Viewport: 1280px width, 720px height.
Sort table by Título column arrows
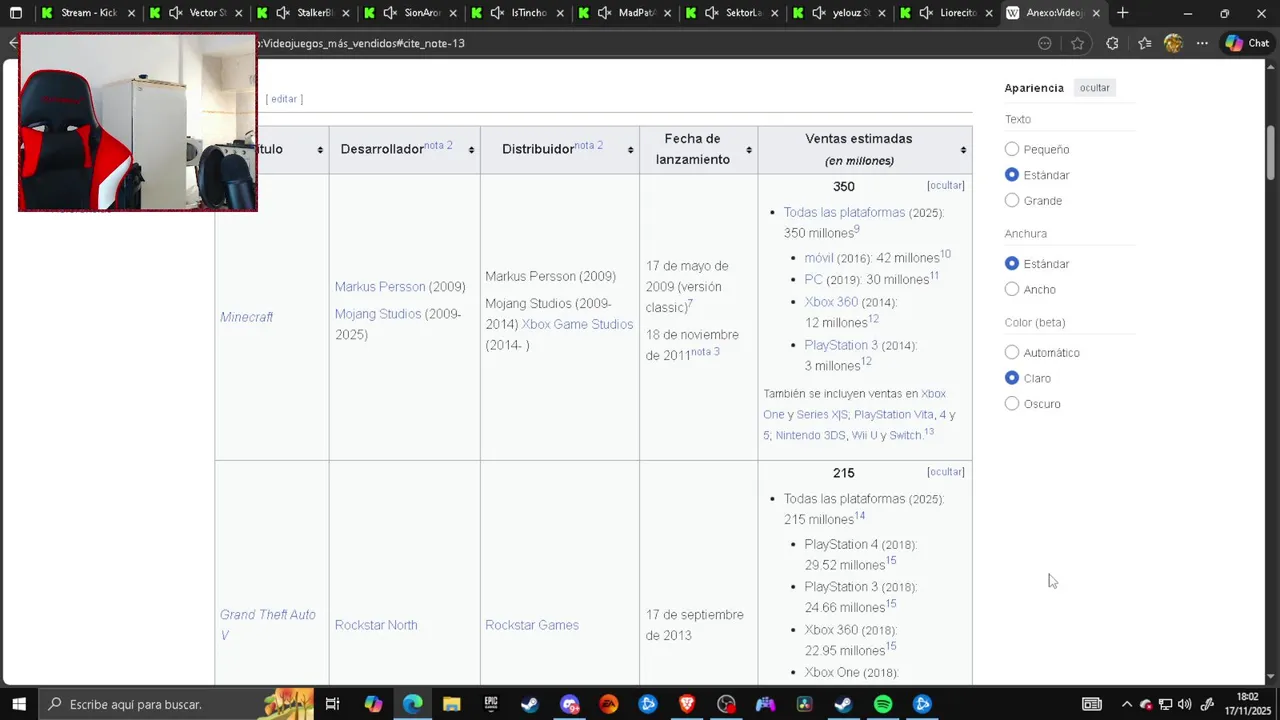click(x=320, y=150)
